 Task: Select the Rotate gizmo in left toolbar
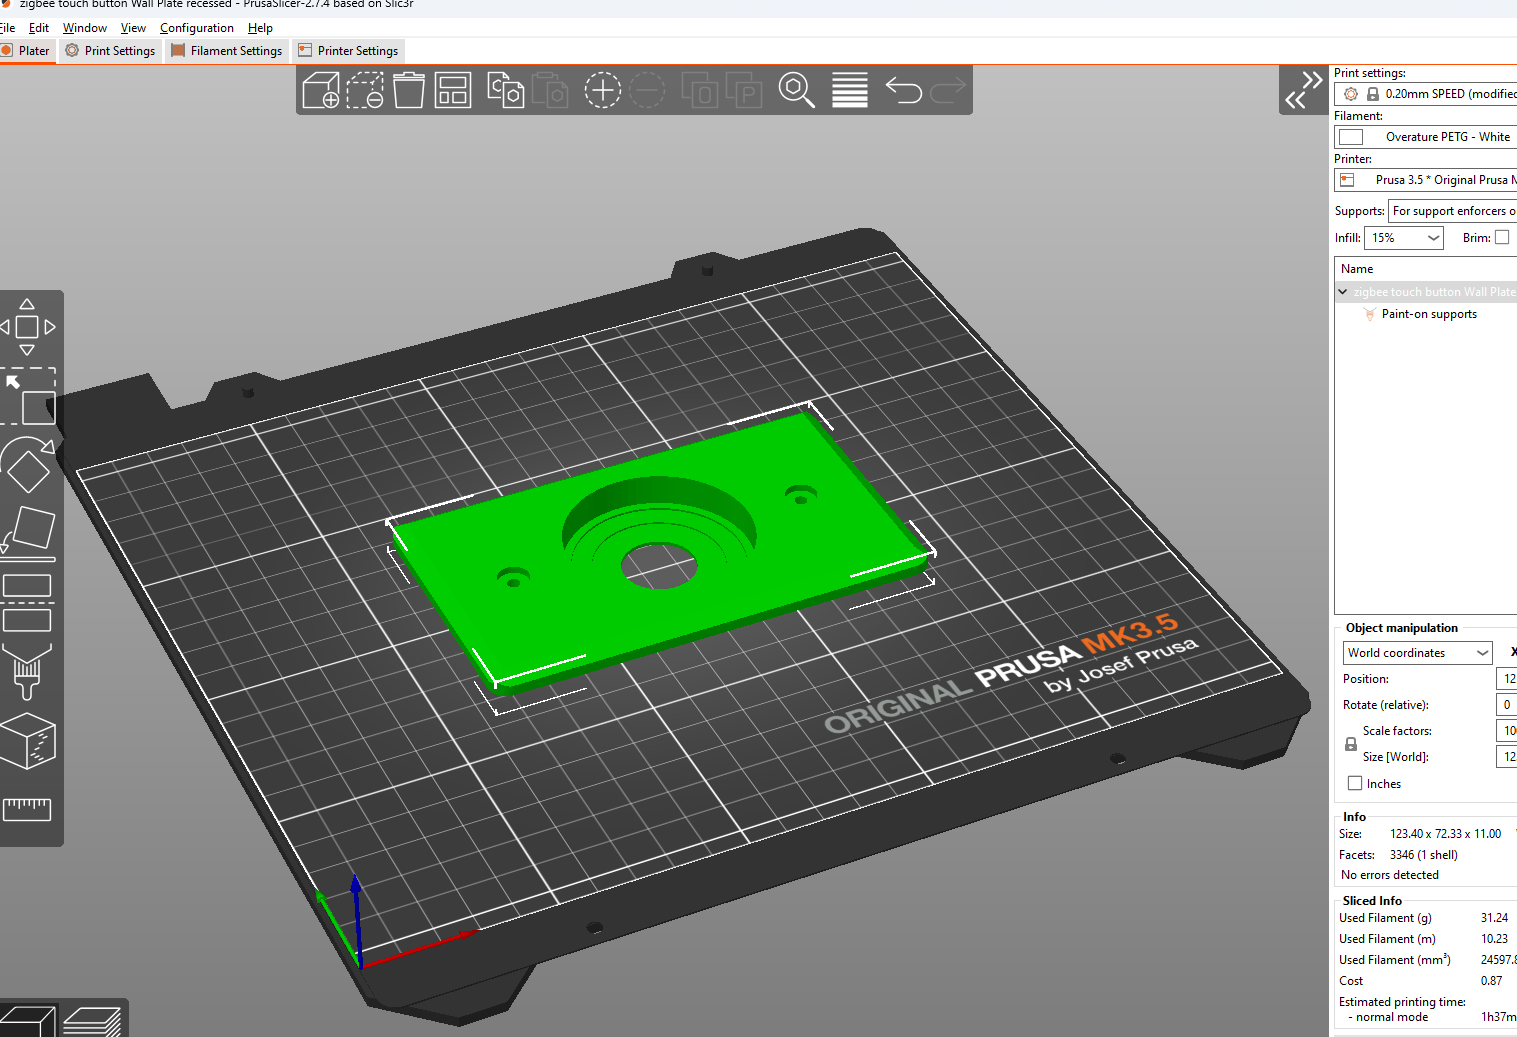coord(28,465)
